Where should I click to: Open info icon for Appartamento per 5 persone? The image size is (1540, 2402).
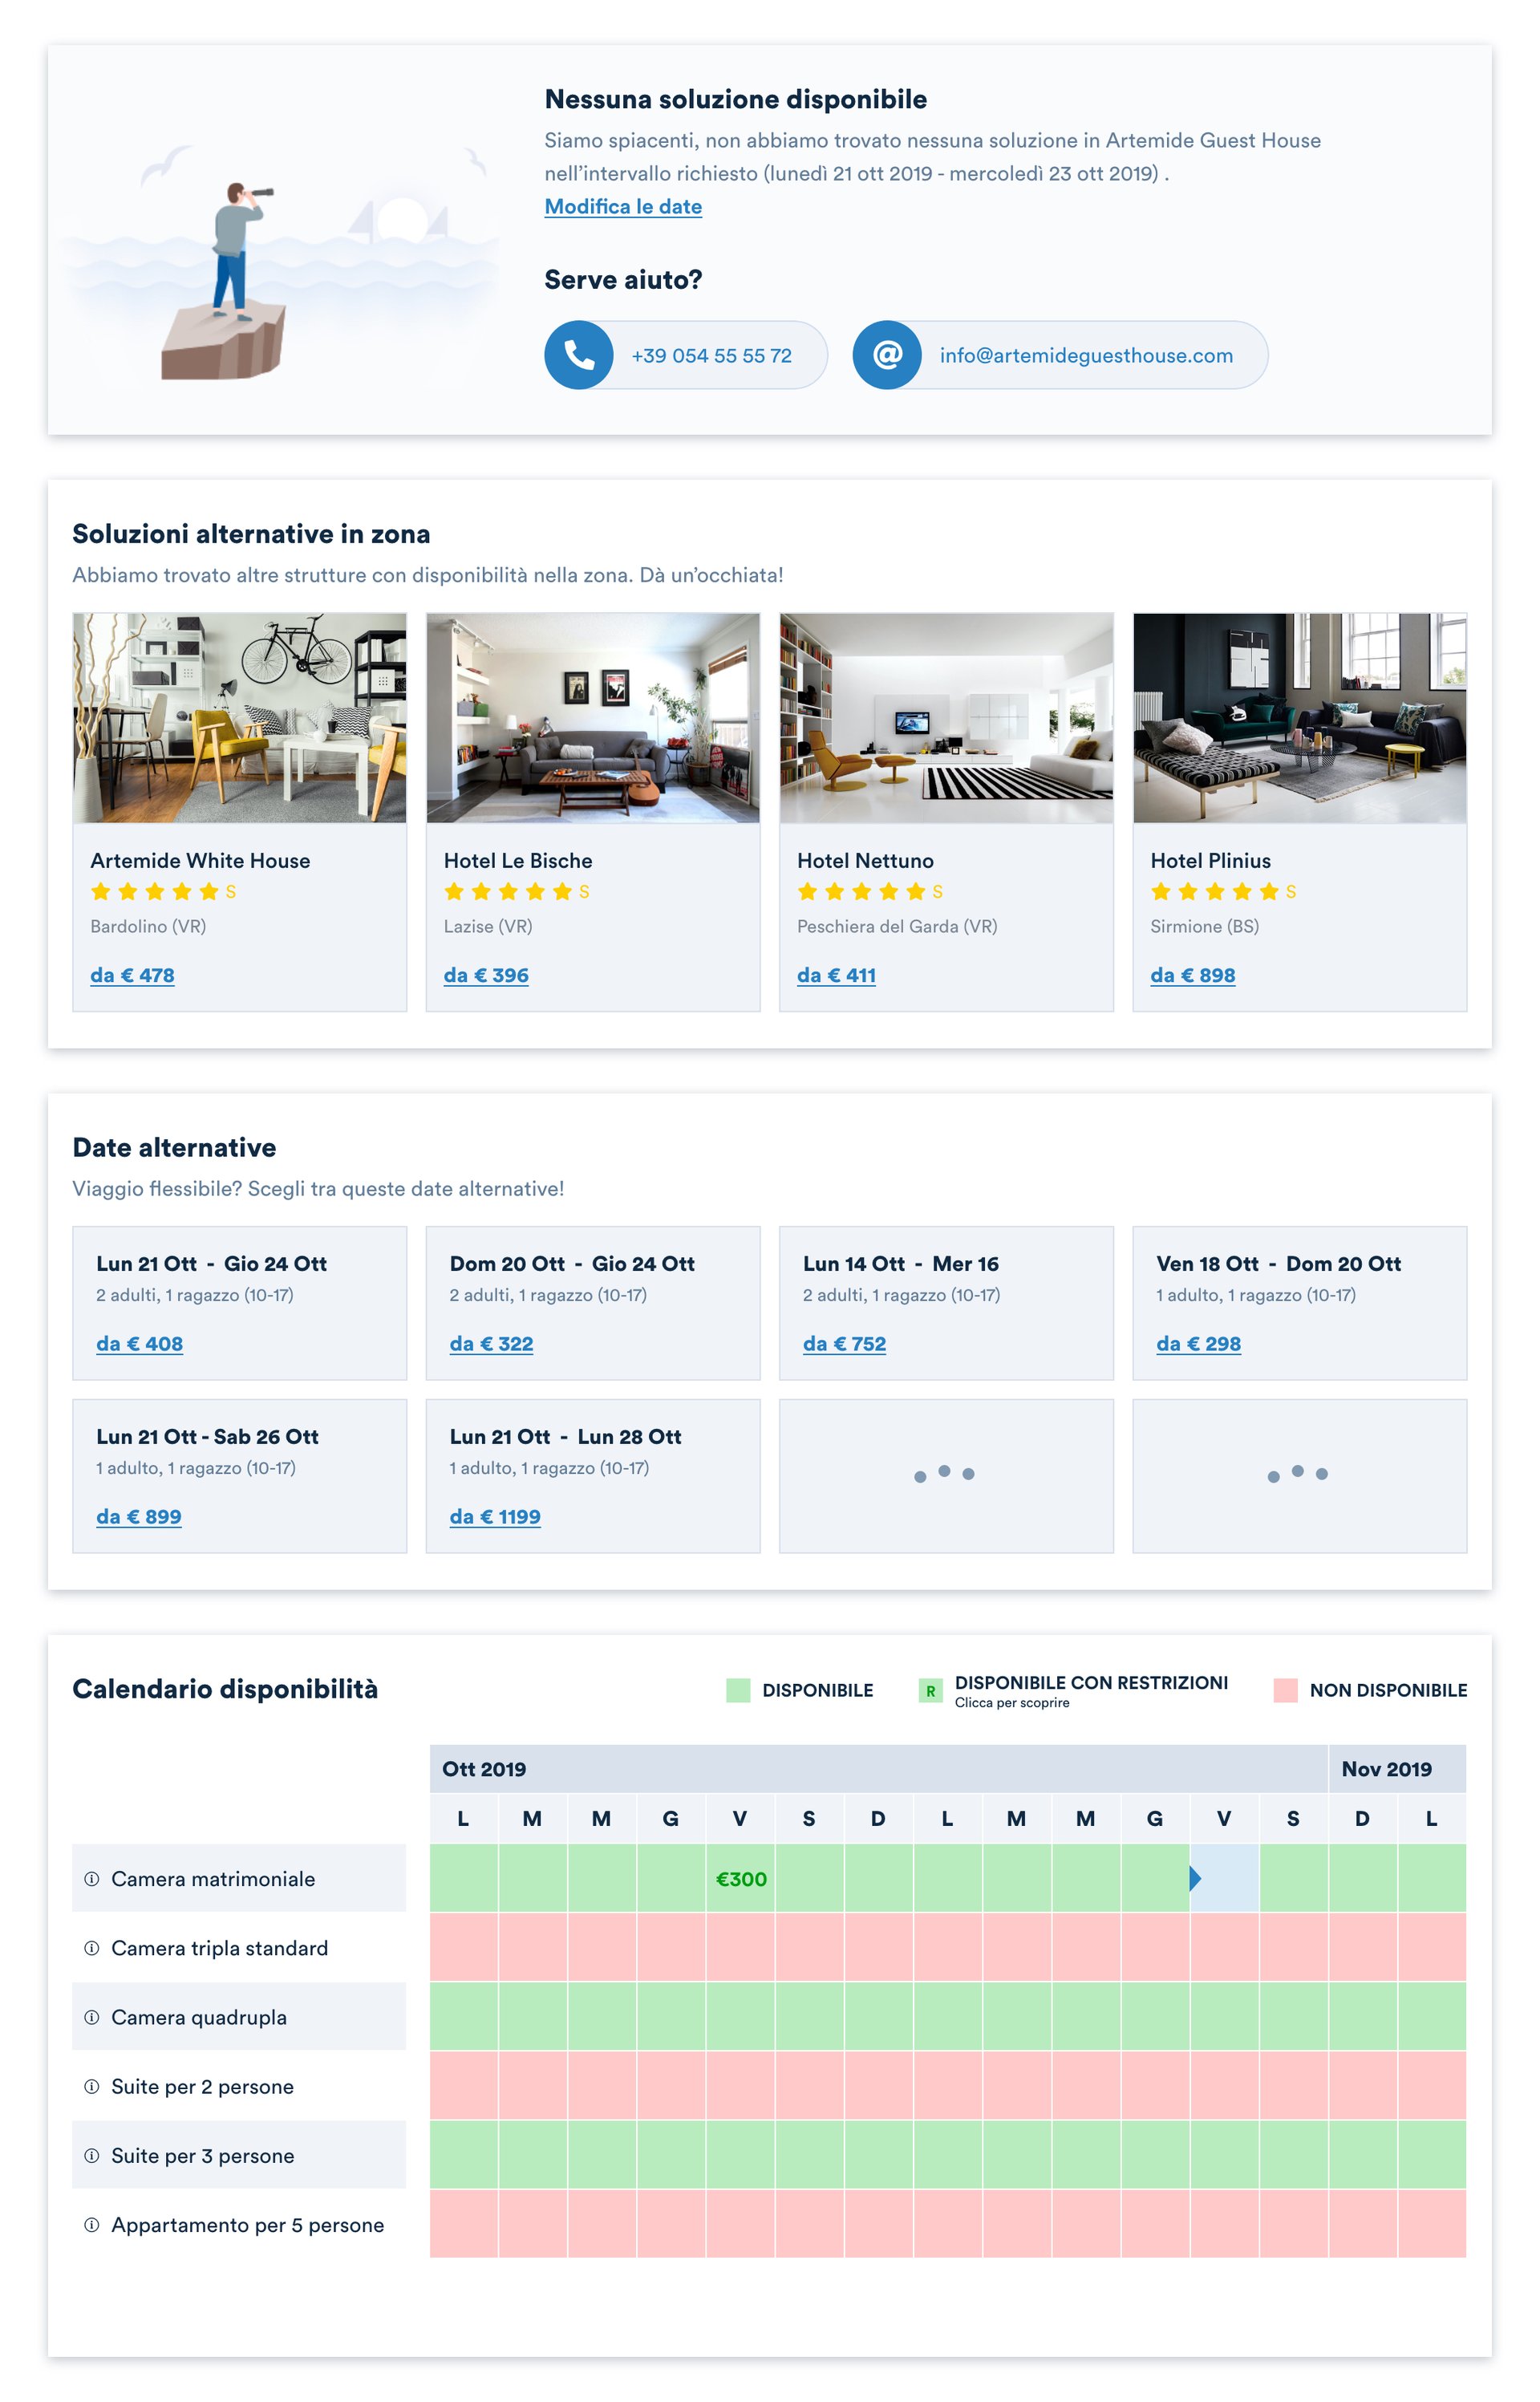(x=92, y=2225)
